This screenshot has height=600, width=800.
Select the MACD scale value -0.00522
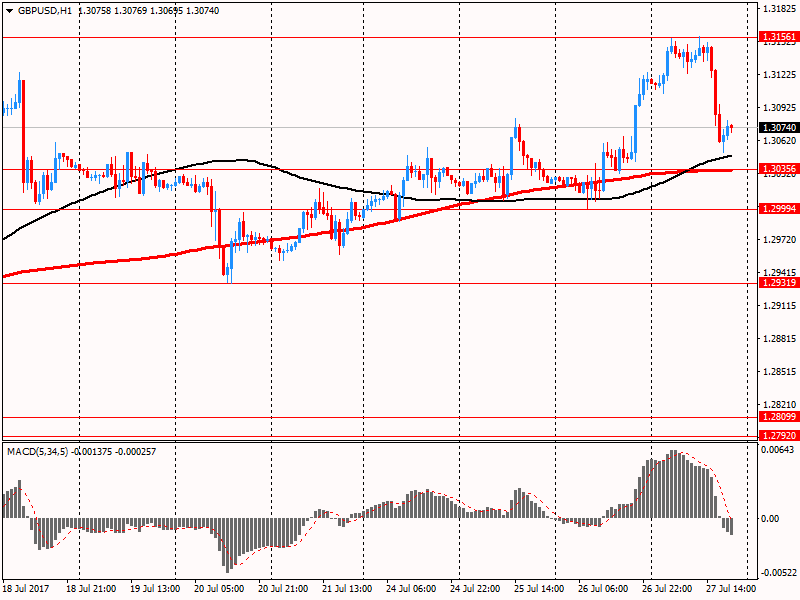tap(777, 573)
